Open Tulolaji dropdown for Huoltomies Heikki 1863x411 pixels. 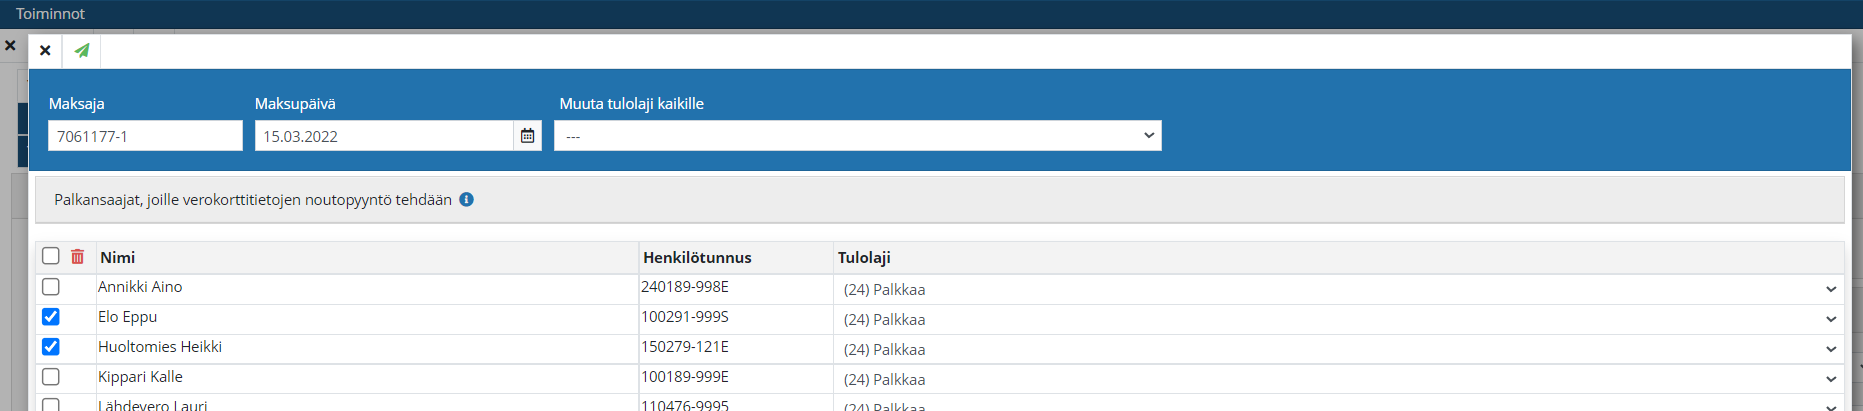1338,350
